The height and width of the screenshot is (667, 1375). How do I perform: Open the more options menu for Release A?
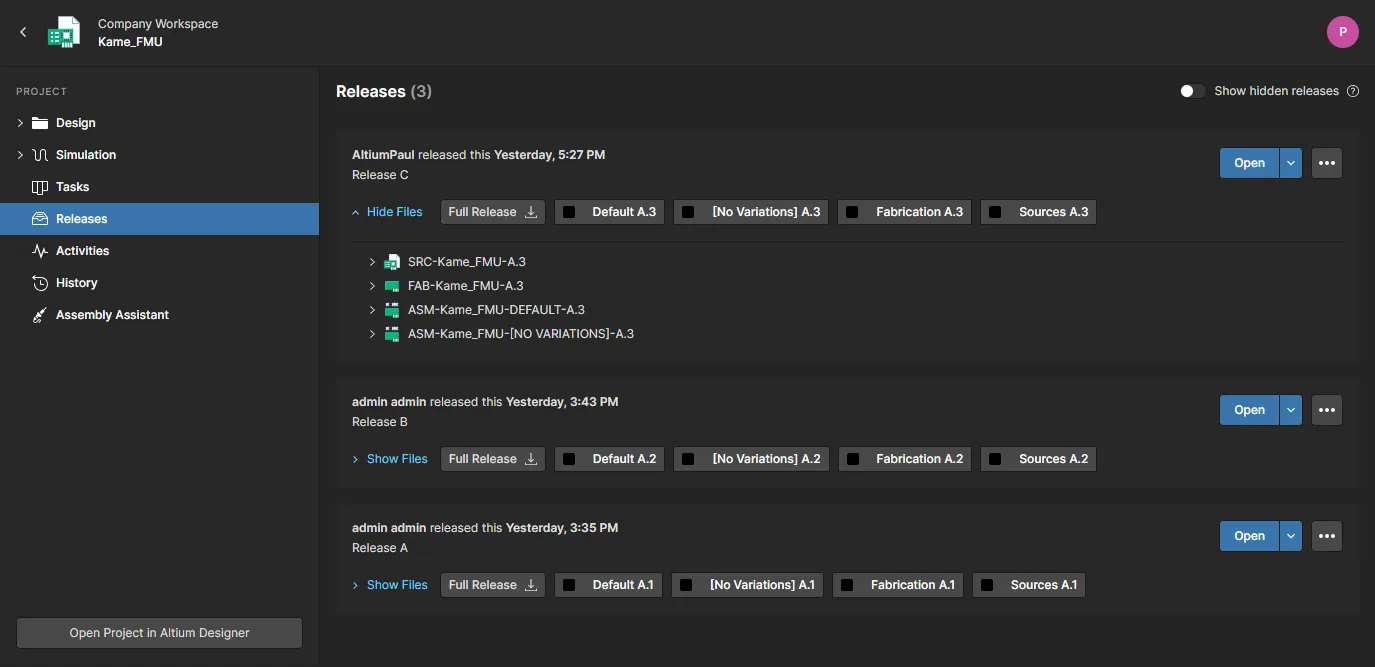[1327, 536]
